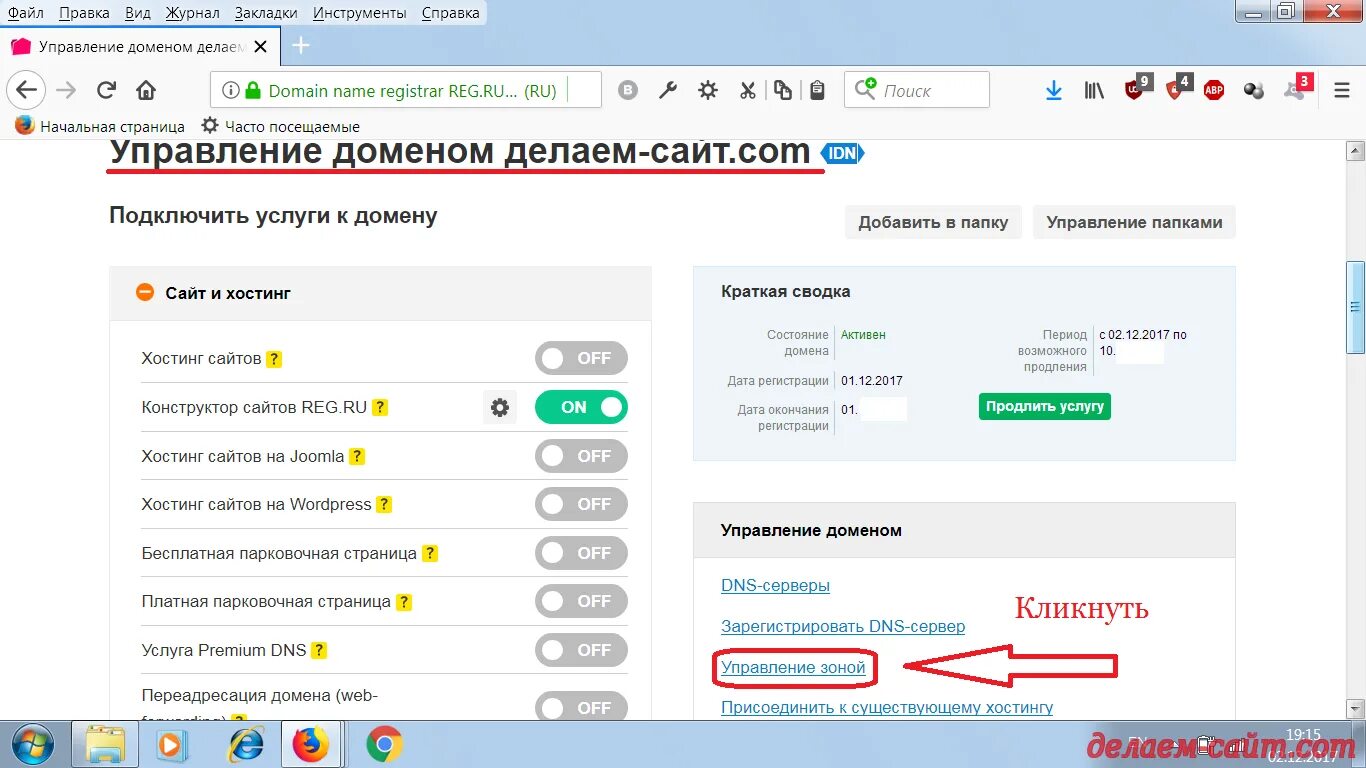The width and height of the screenshot is (1366, 768).
Task: Open the Файл menu
Action: [x=25, y=13]
